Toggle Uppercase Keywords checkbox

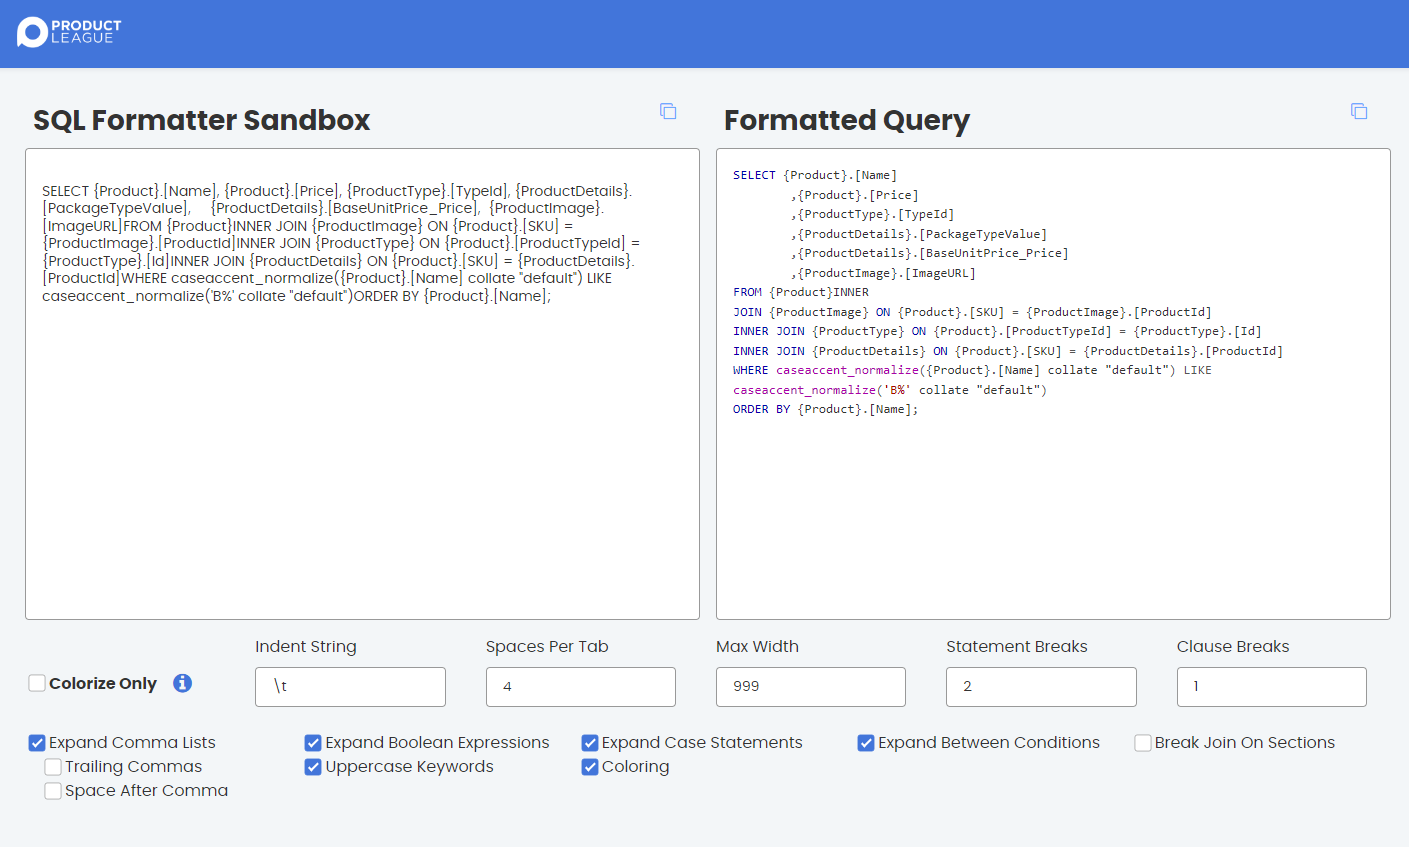pos(313,767)
